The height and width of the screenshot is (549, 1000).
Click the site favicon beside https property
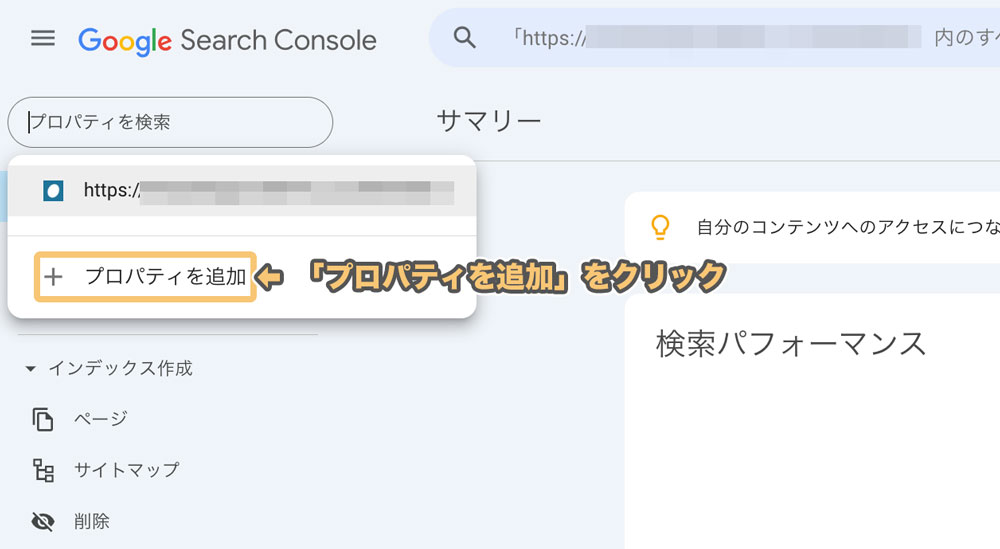(53, 191)
